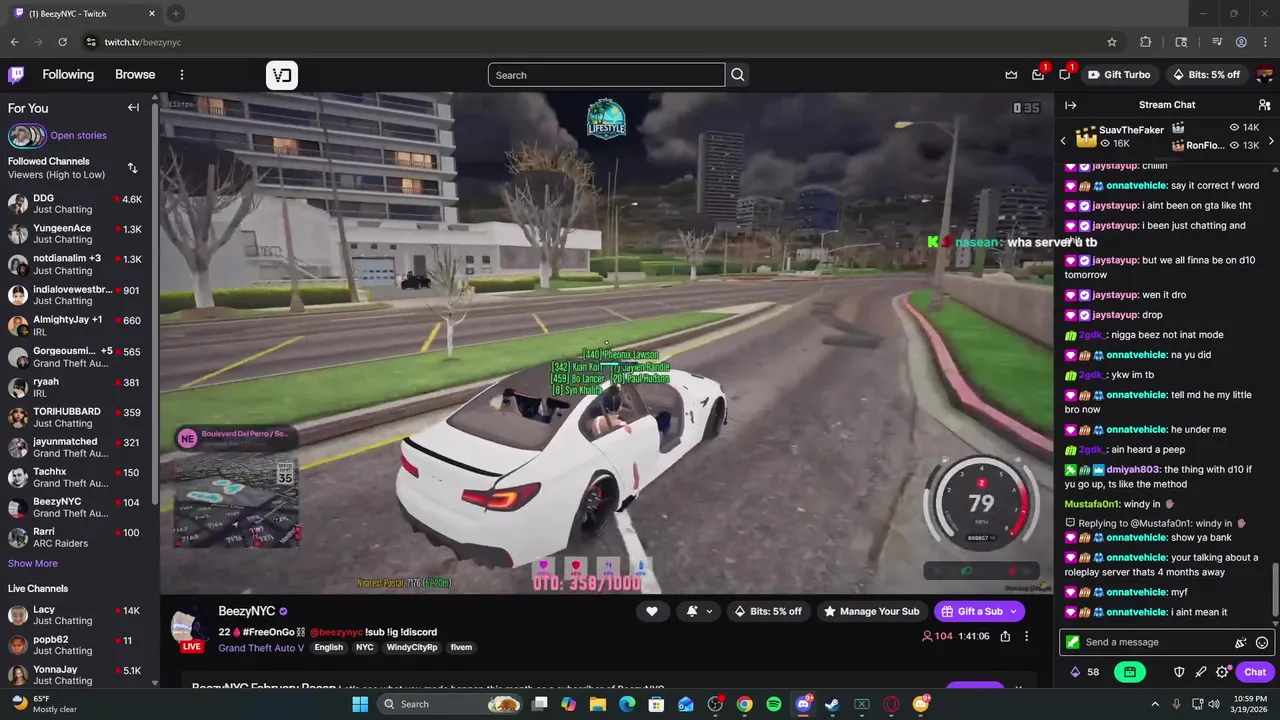This screenshot has width=1280, height=720.
Task: Open the Browse tab
Action: click(135, 75)
